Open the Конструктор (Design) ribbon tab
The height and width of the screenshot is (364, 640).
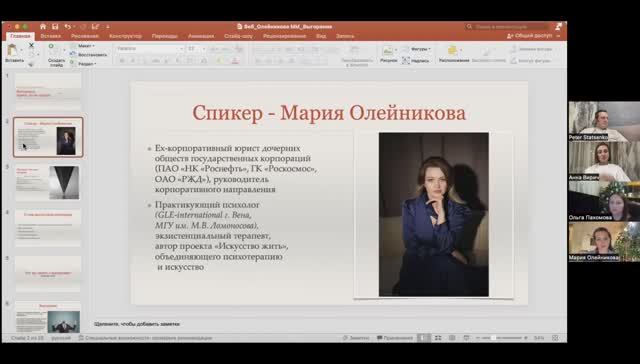126,36
